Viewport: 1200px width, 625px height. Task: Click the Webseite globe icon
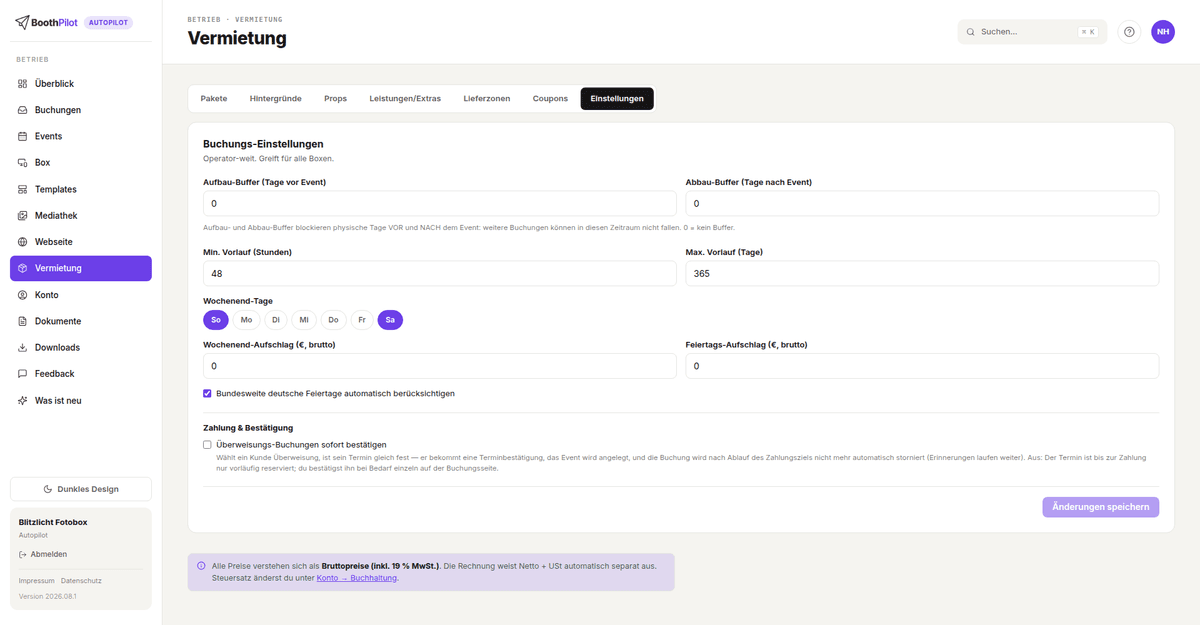pyautogui.click(x=23, y=242)
